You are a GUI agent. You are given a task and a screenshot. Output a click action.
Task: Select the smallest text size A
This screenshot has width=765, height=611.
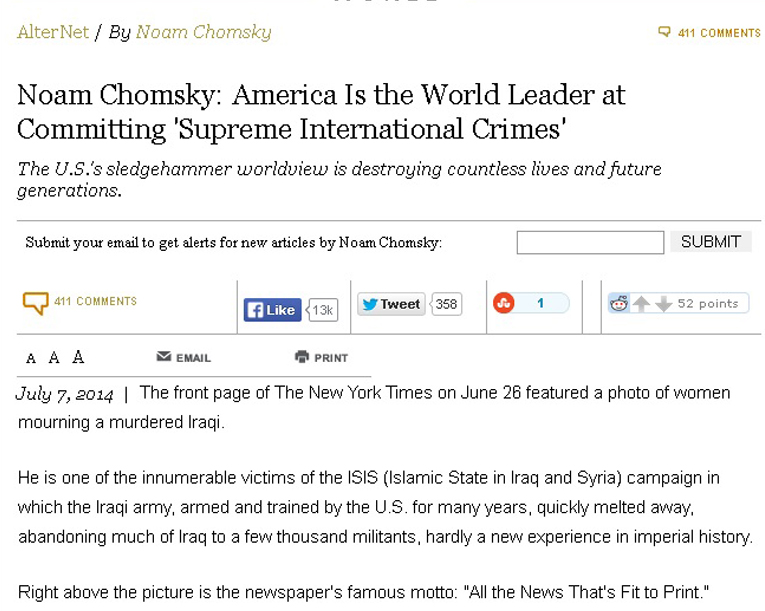[31, 359]
